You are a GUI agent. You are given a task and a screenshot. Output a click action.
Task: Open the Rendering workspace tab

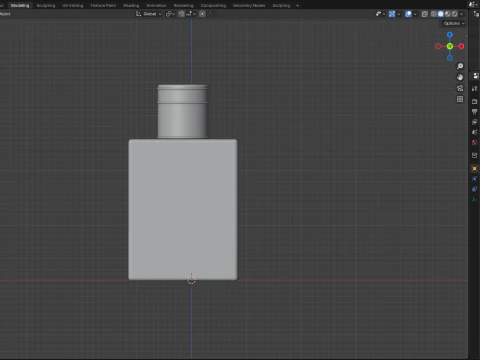[184, 5]
